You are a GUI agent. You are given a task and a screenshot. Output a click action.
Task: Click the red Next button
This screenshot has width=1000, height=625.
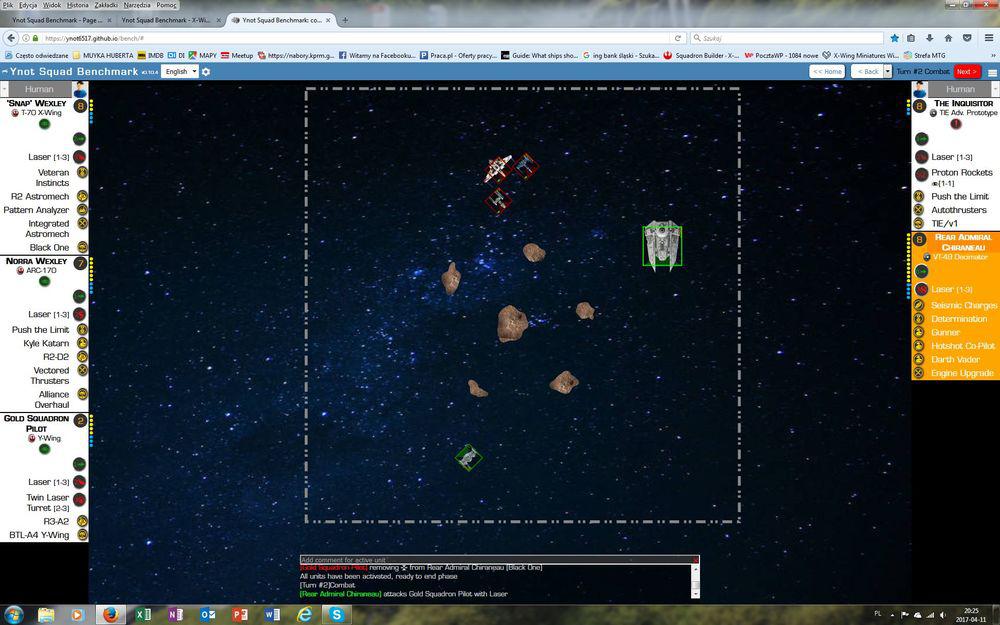[x=966, y=72]
